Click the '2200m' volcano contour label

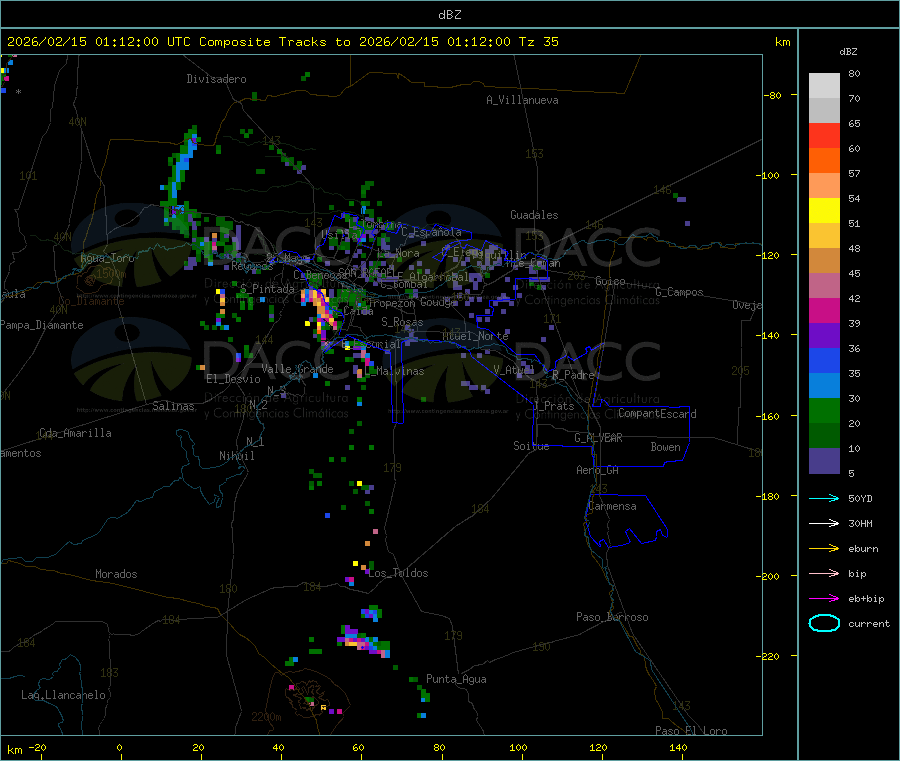point(266,717)
